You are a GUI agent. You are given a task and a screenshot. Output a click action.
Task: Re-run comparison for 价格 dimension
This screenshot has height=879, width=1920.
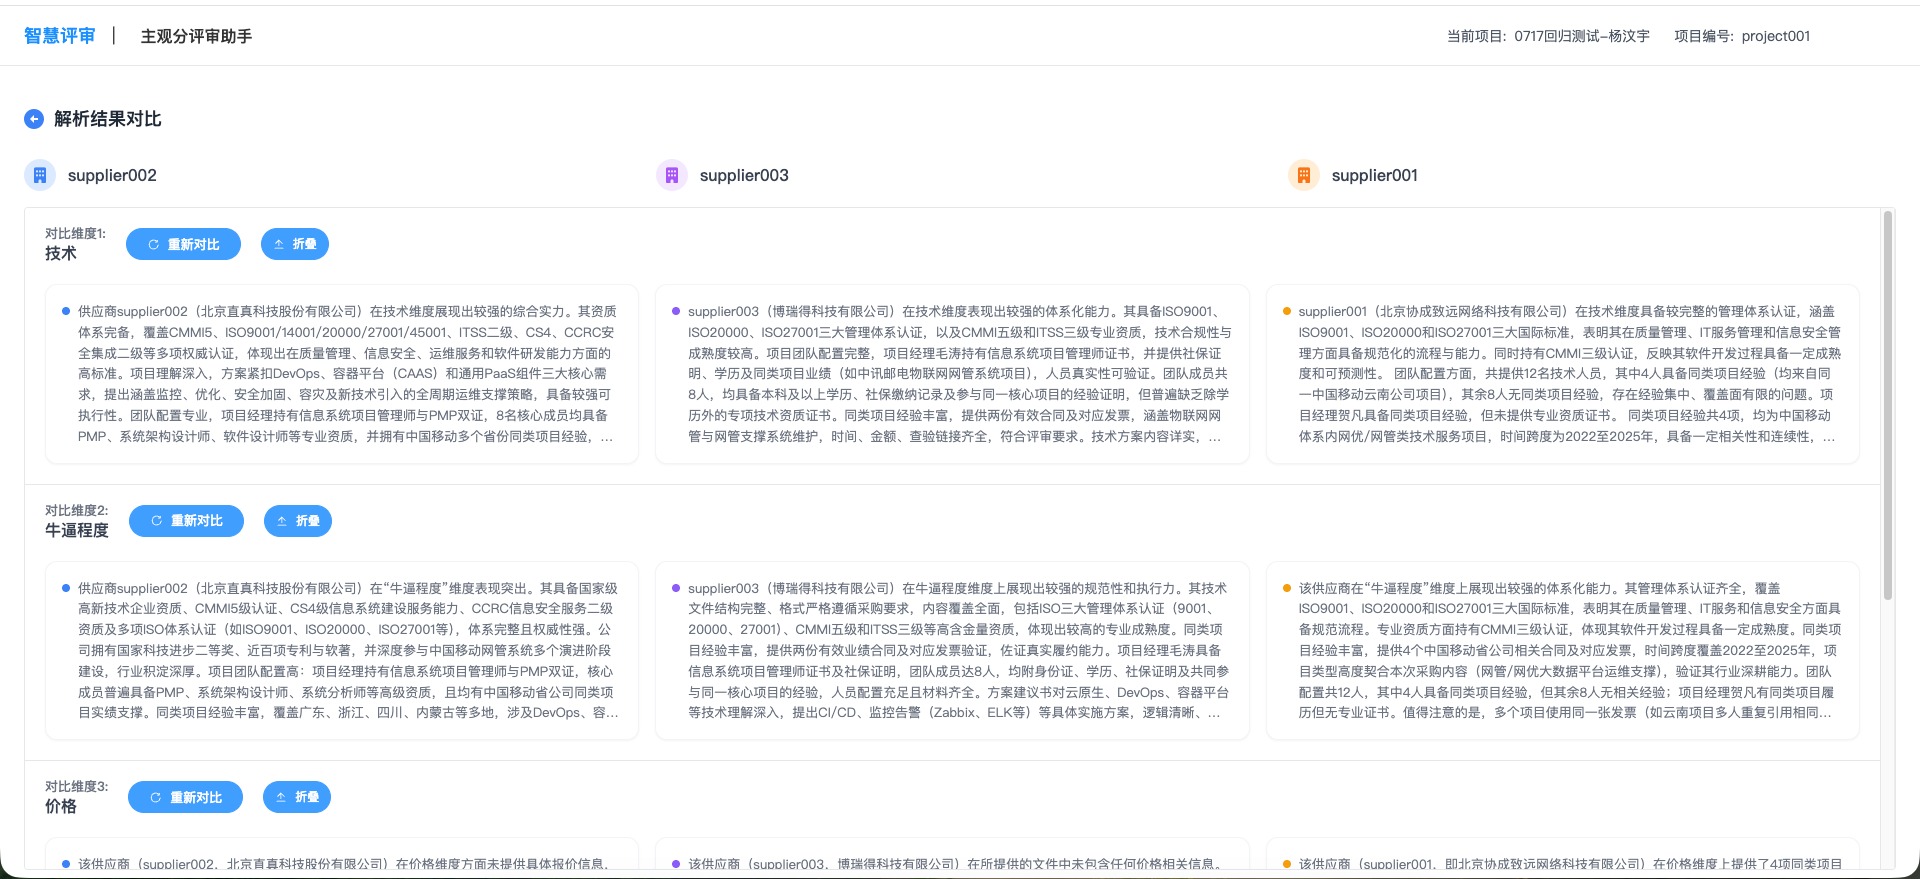(x=185, y=798)
